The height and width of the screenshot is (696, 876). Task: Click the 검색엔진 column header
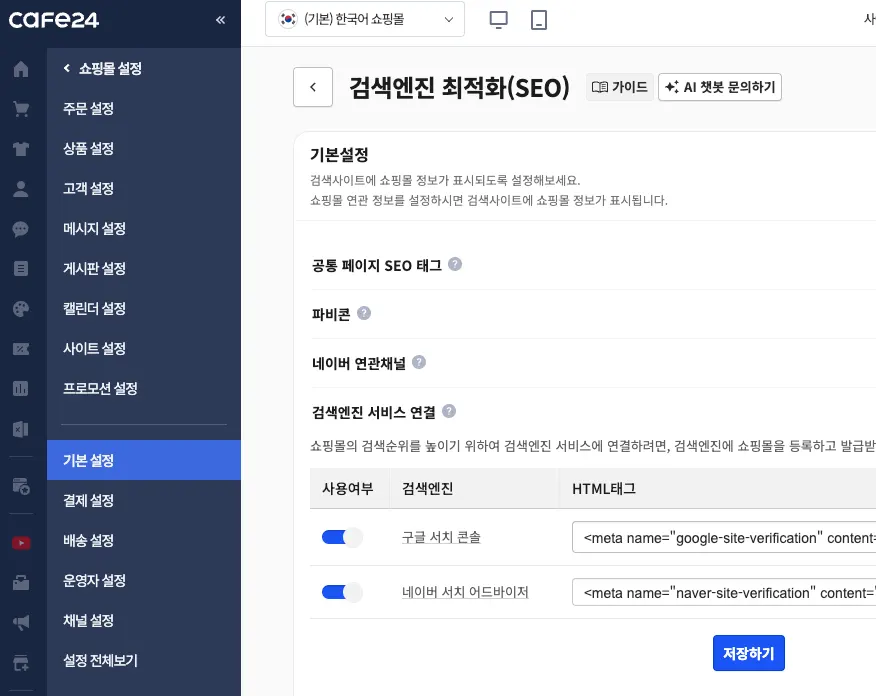point(427,489)
